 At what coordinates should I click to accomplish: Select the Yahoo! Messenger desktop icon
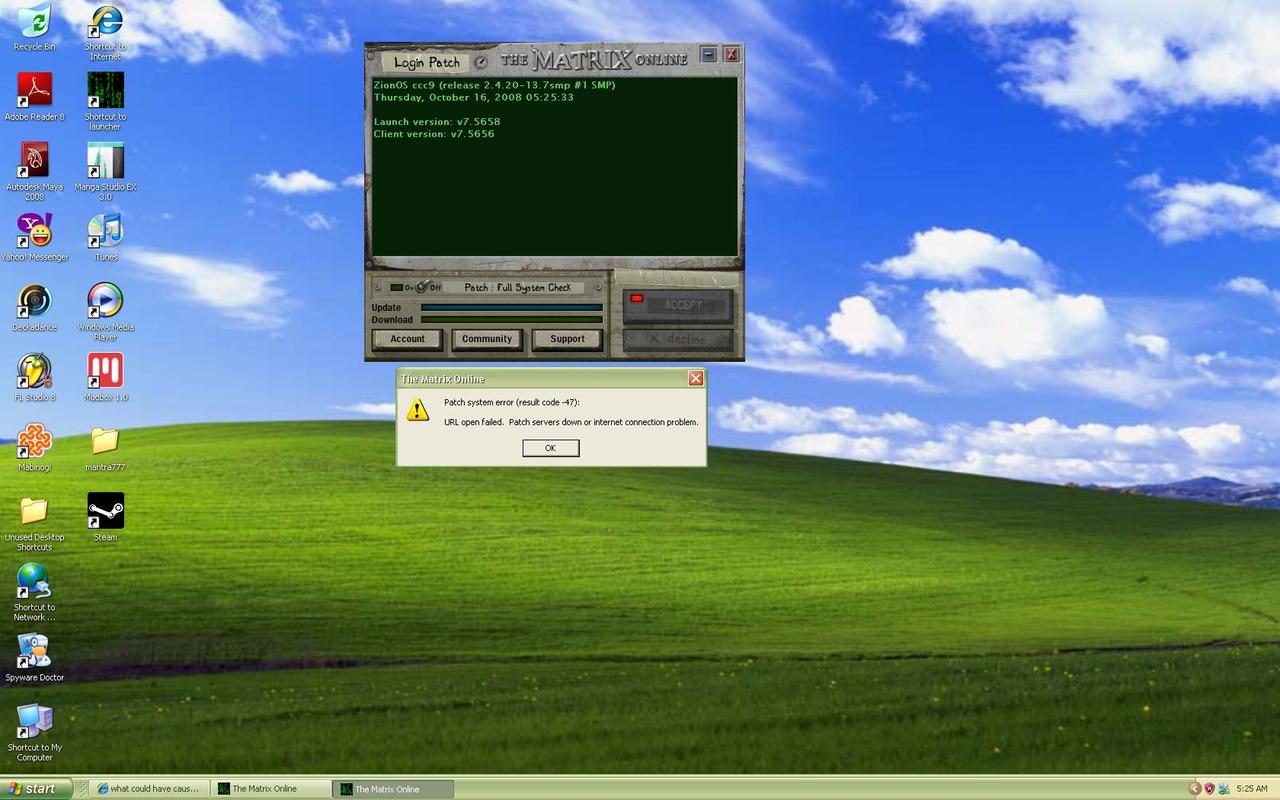(x=34, y=237)
